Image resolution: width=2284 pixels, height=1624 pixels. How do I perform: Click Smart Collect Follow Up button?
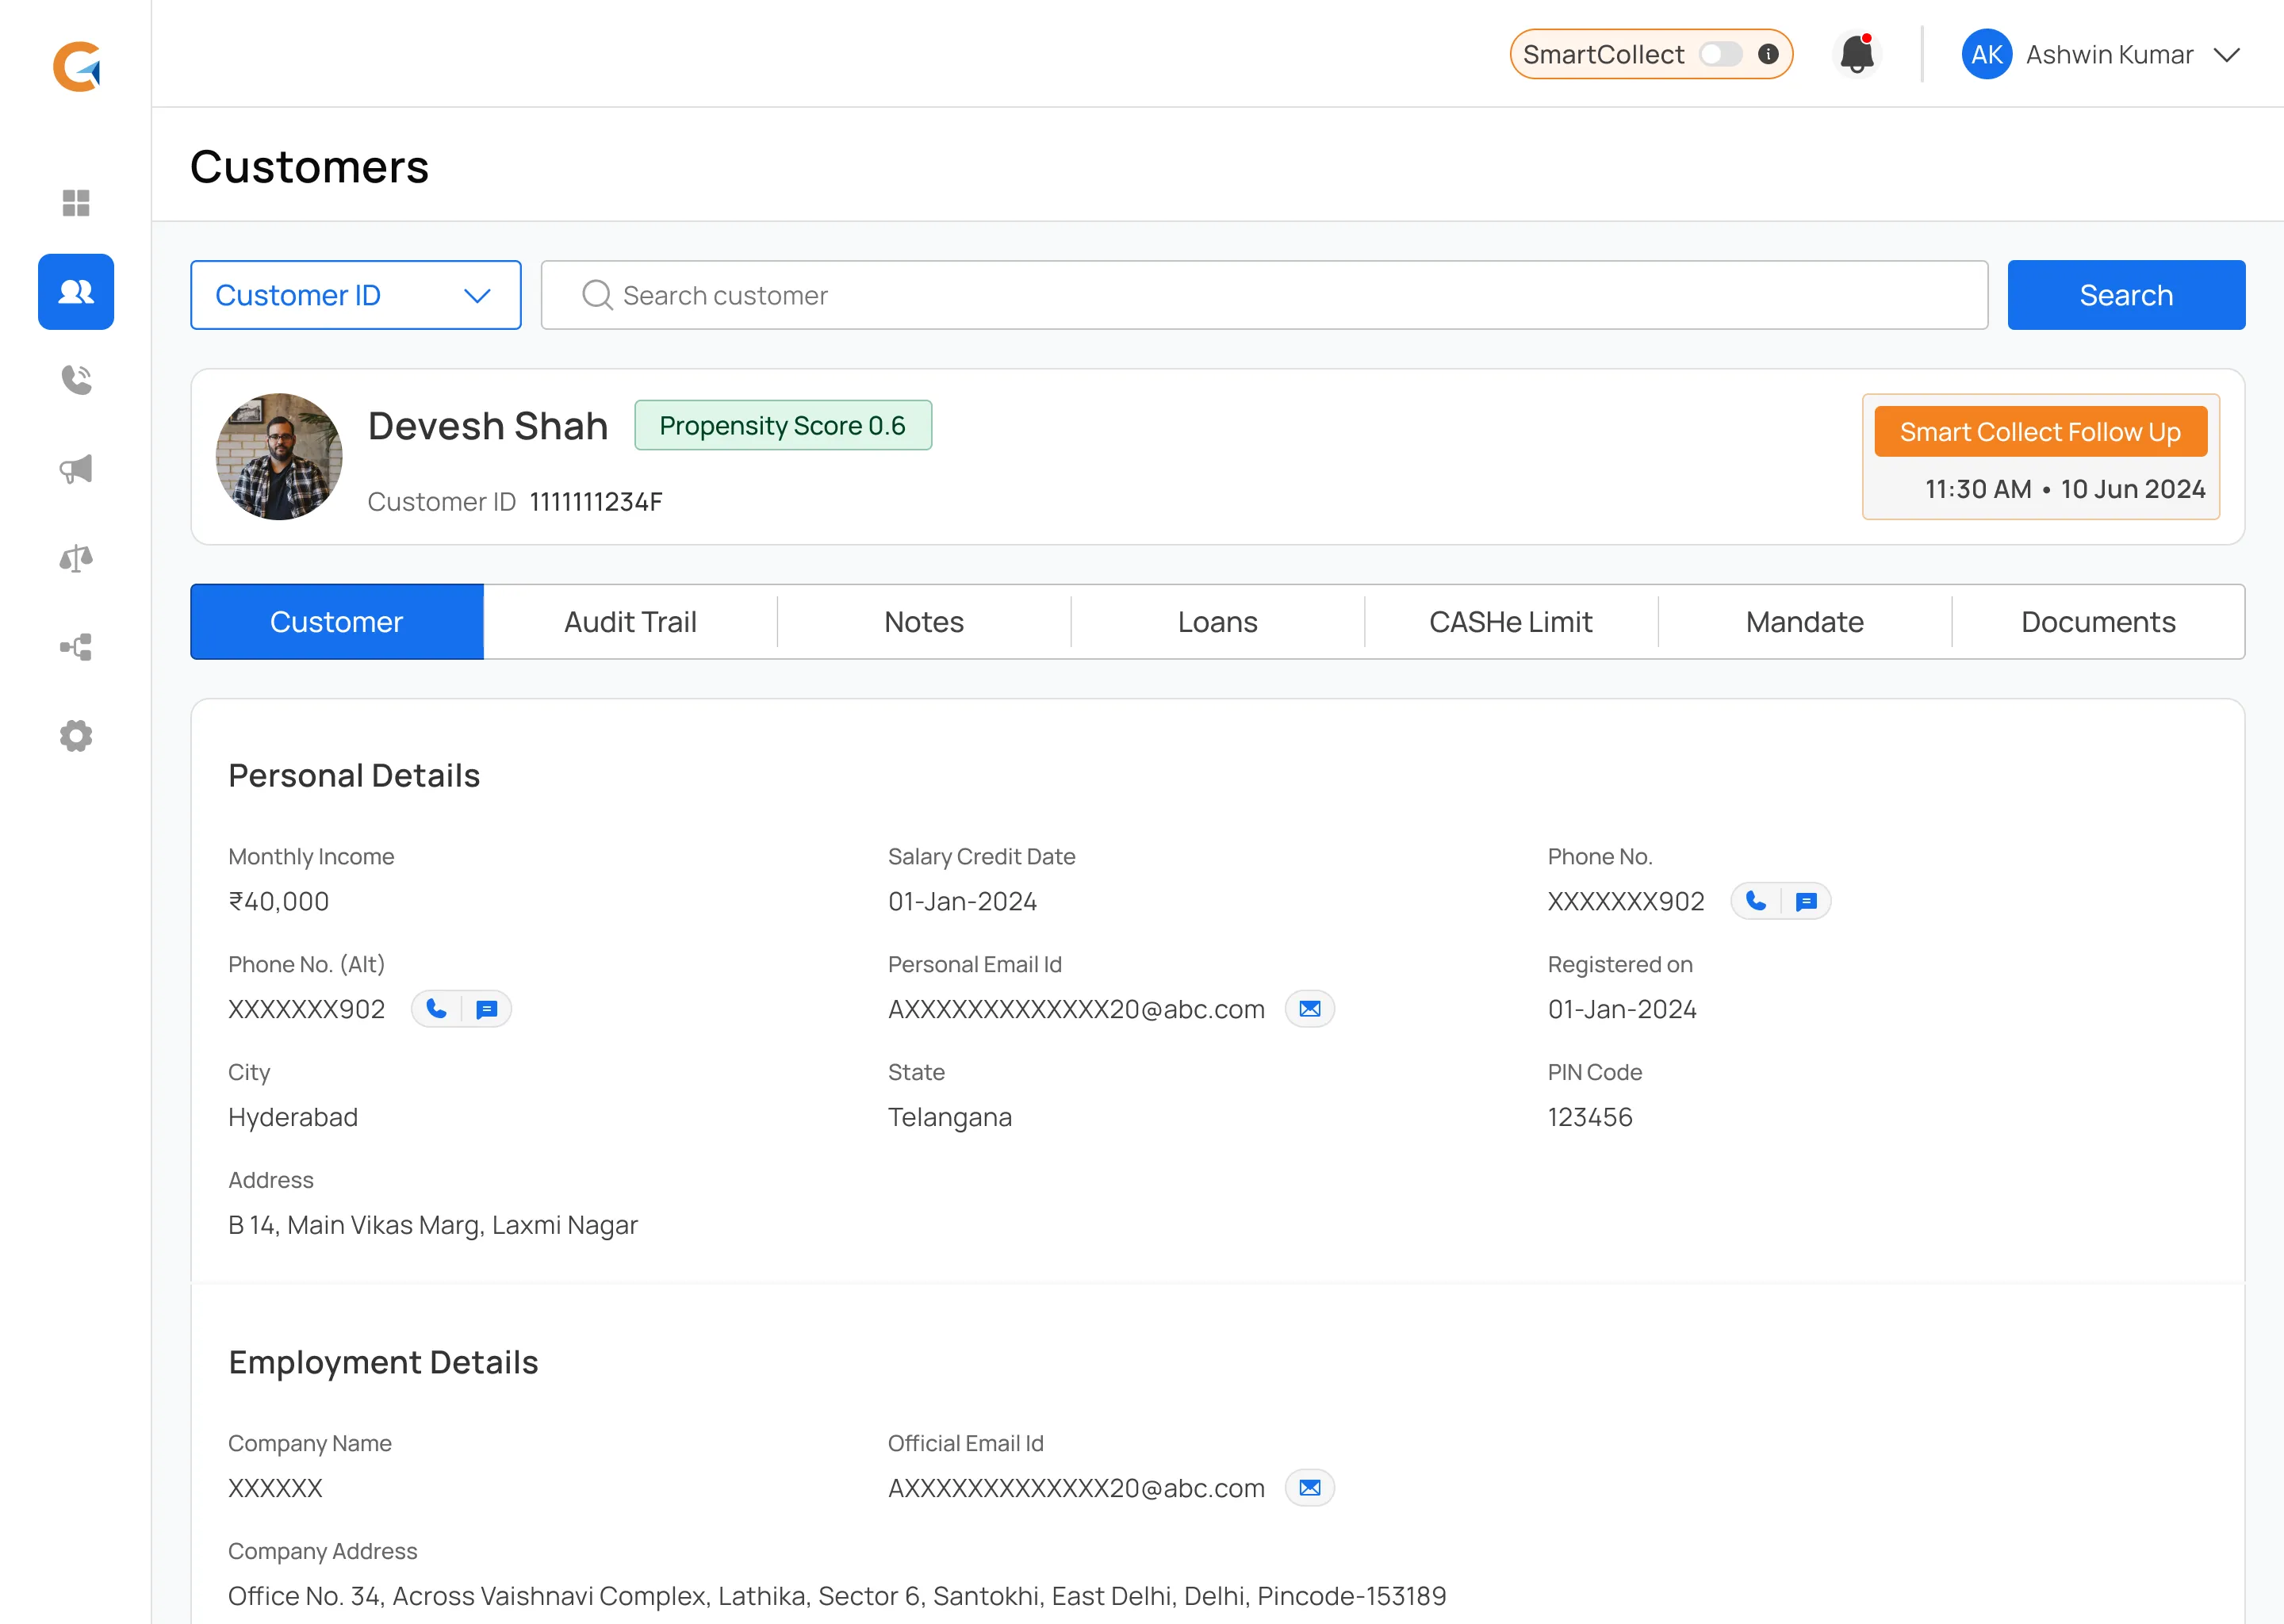coord(2040,432)
